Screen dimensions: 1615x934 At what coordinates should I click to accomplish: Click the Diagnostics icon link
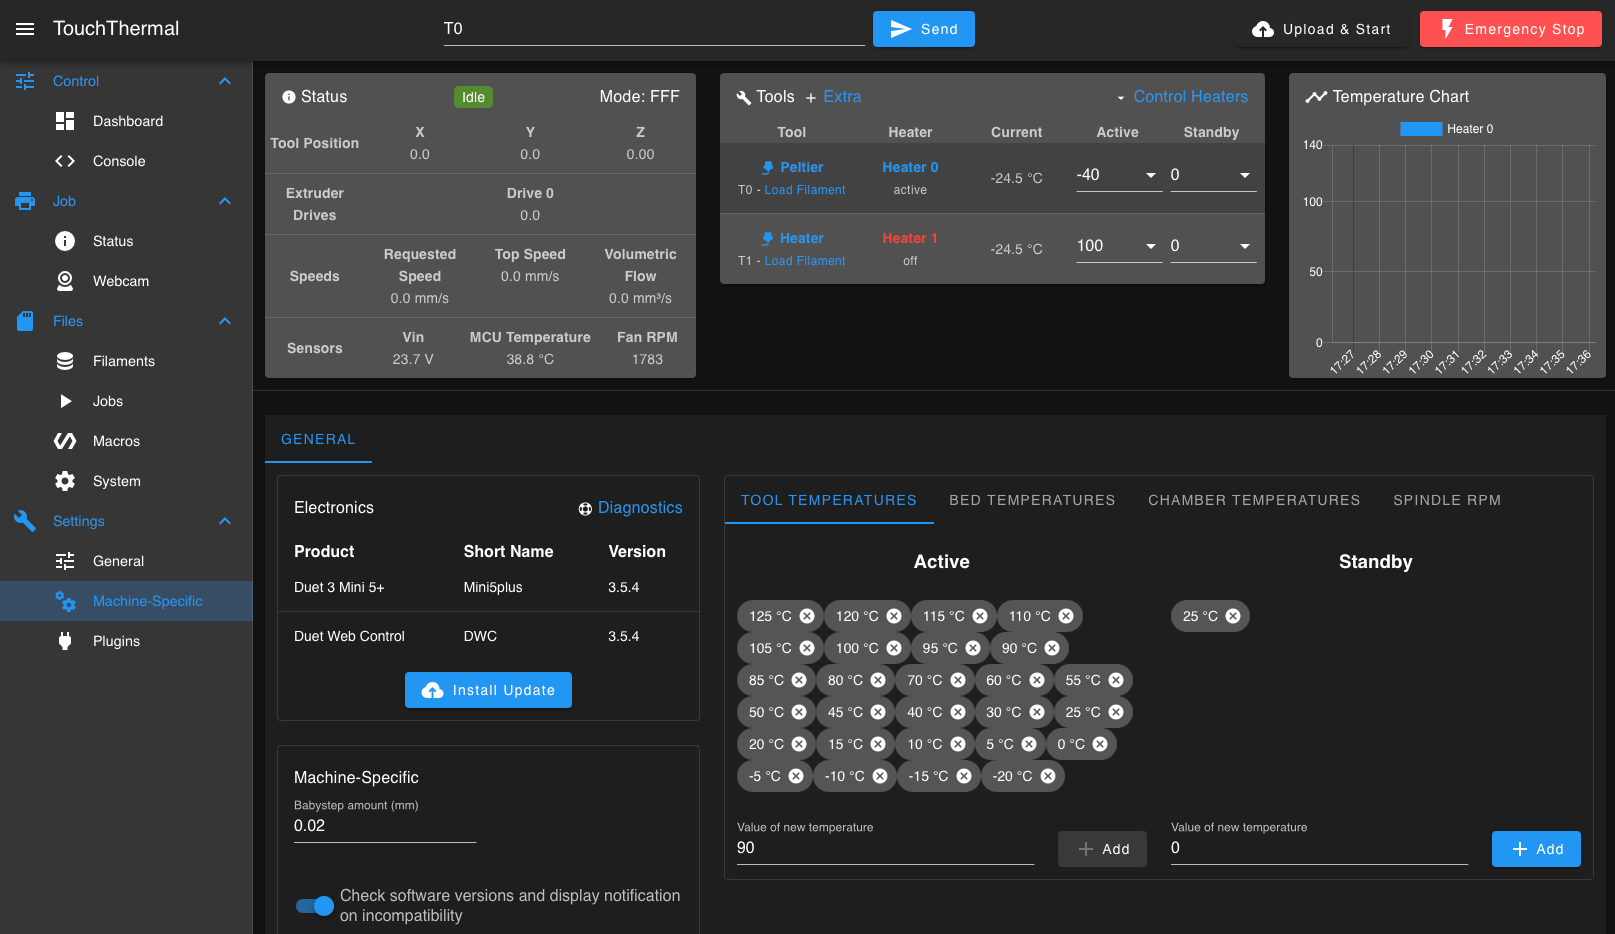click(x=585, y=509)
